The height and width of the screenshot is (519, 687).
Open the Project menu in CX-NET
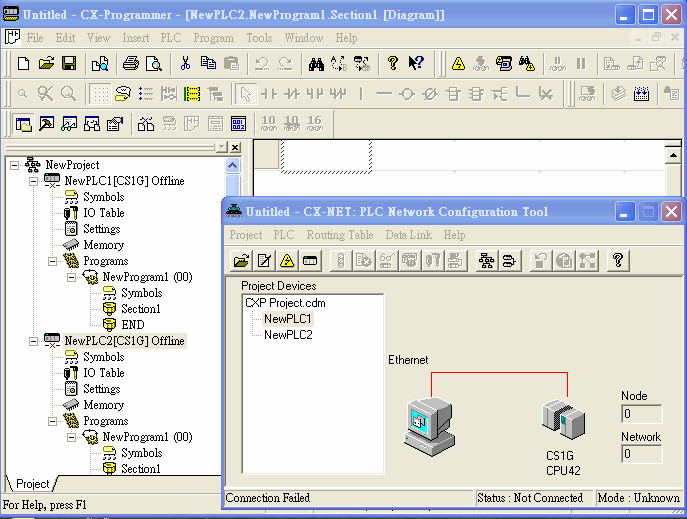coord(246,235)
